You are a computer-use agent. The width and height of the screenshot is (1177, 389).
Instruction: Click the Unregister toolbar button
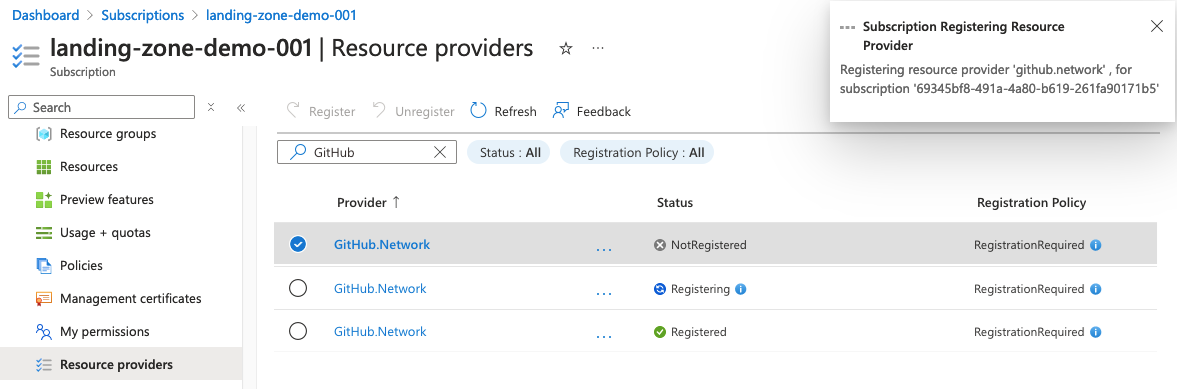tap(414, 111)
